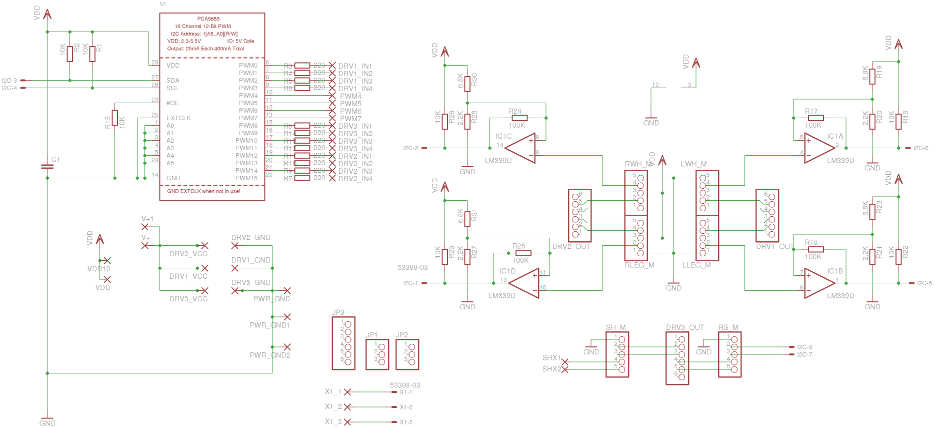Select the PWM4 output net label
This screenshot has height=428, width=935.
tap(350, 96)
